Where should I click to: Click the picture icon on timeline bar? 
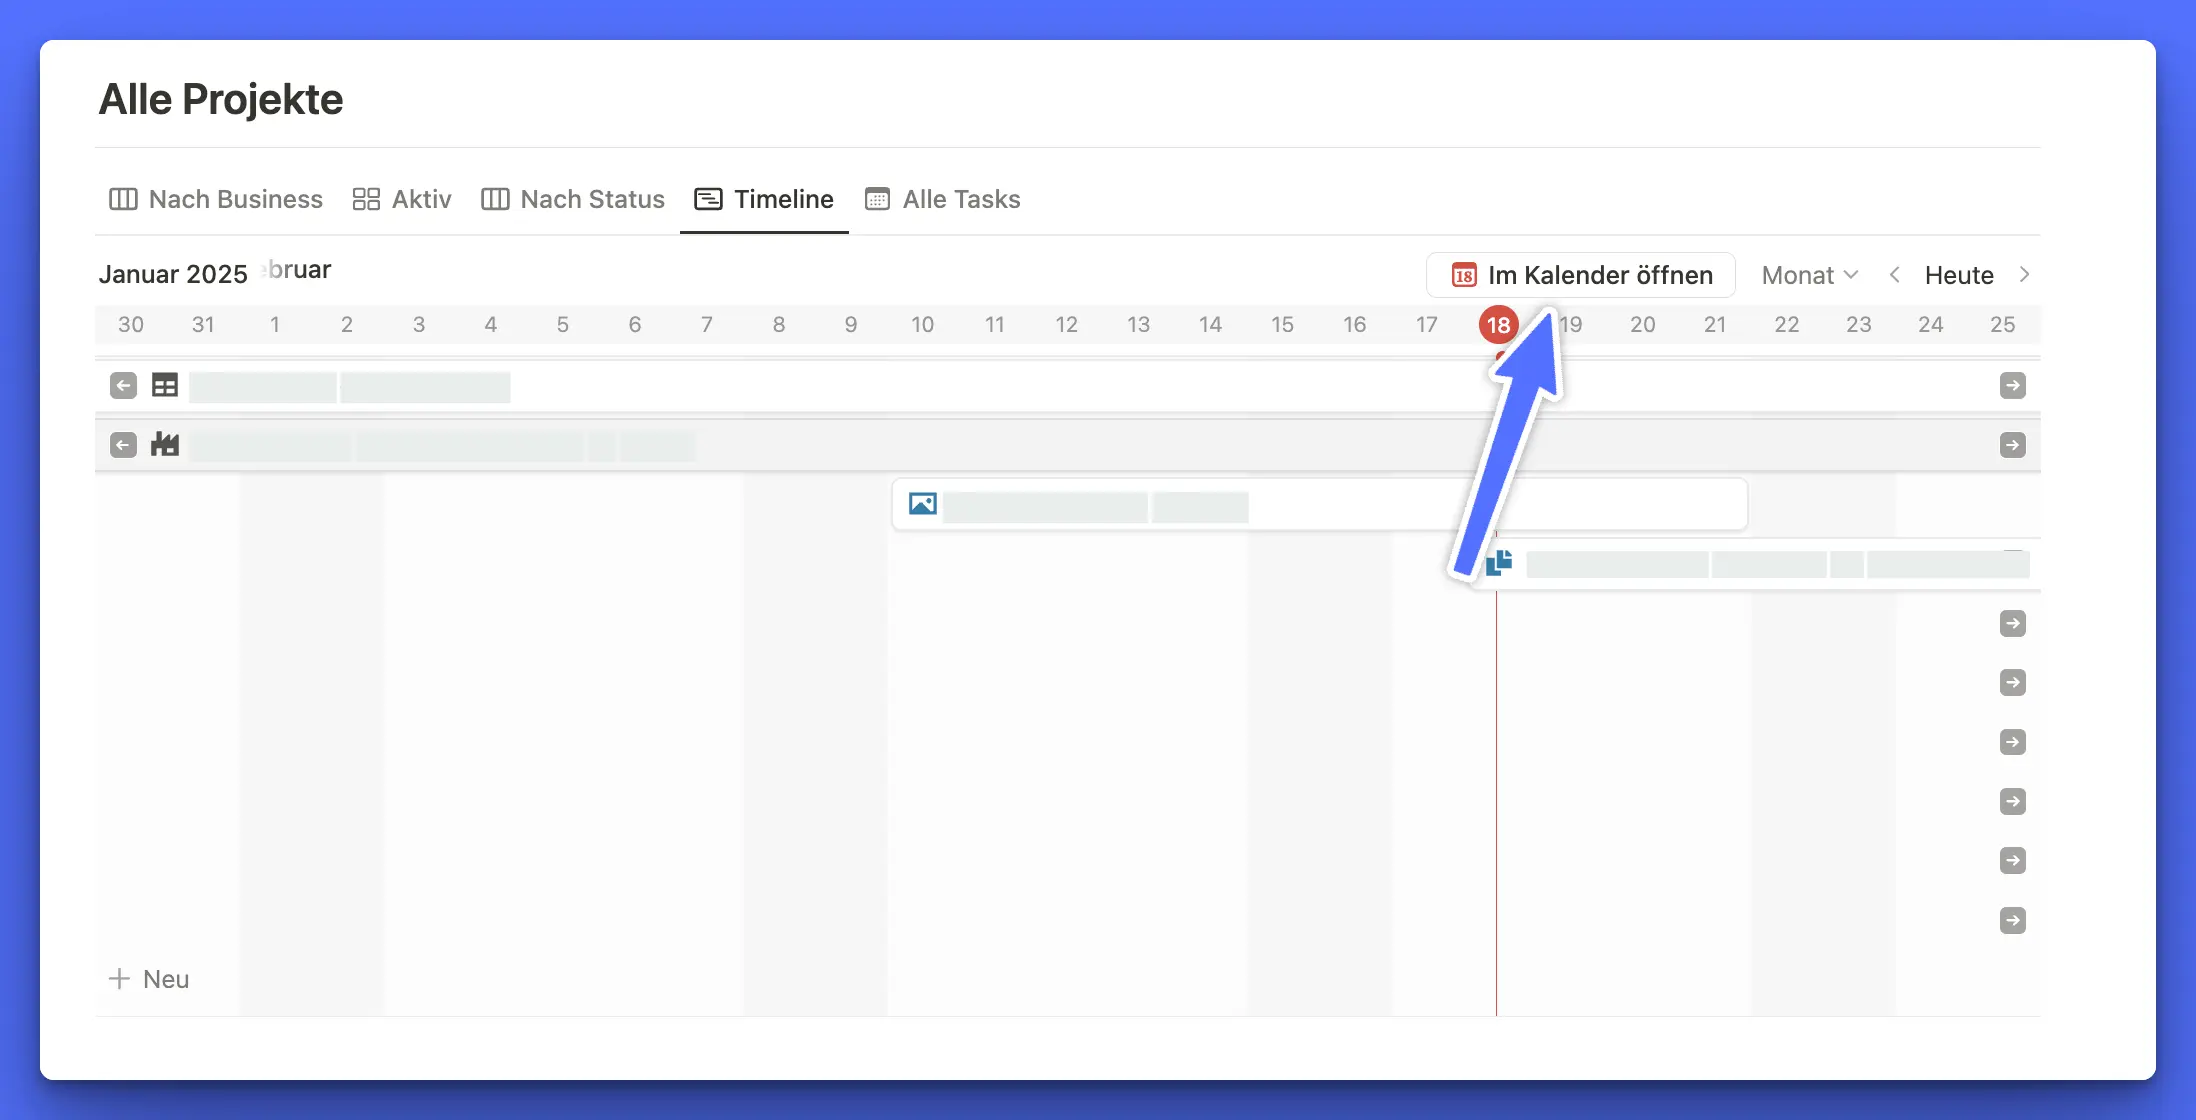pos(922,504)
